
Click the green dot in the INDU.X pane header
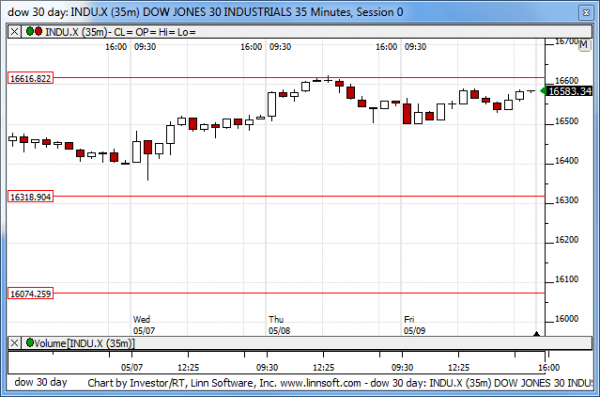tap(30, 31)
